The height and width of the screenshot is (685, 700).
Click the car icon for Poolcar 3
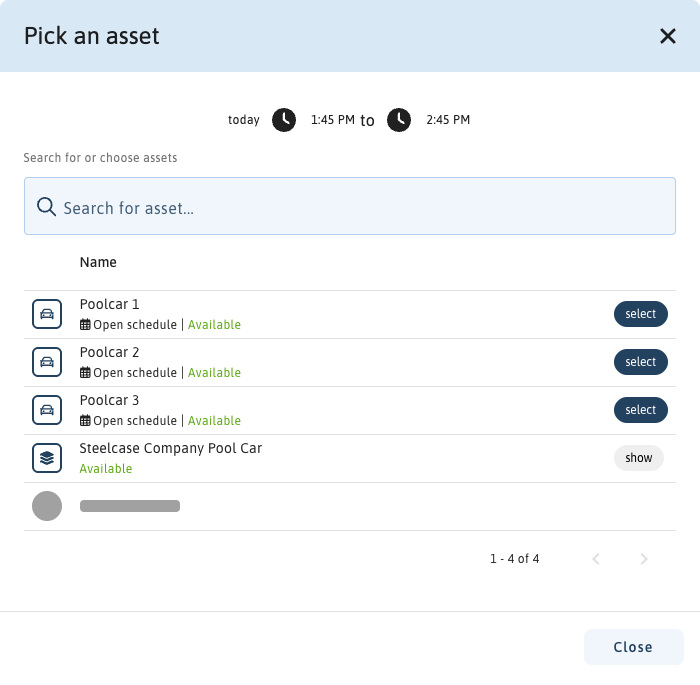(47, 410)
